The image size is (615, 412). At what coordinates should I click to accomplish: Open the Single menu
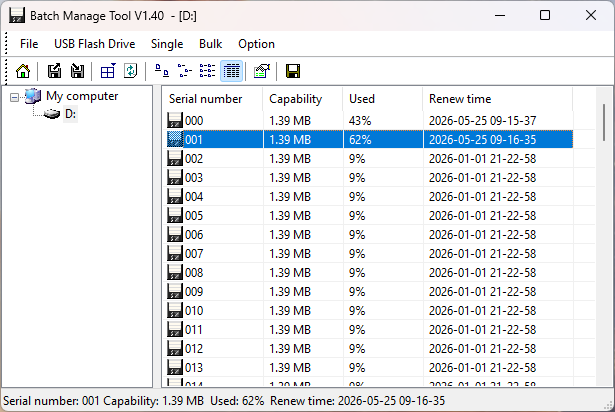coord(167,44)
